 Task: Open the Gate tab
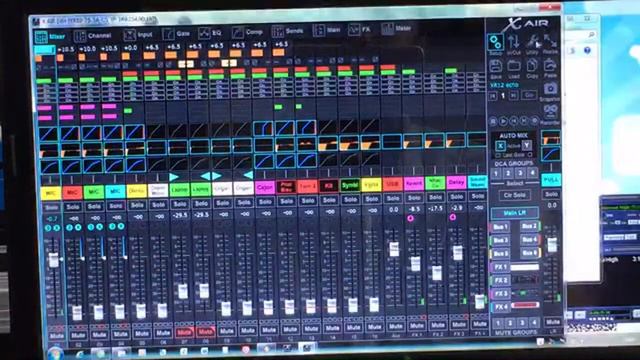coord(176,33)
